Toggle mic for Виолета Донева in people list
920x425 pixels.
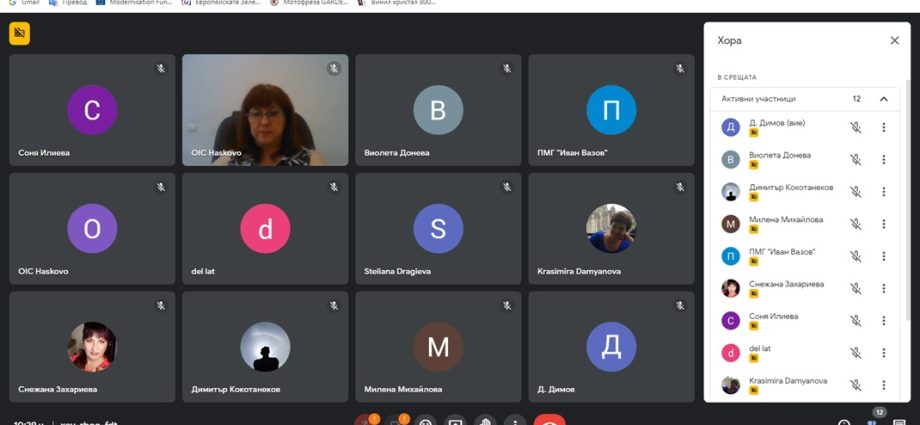tap(855, 160)
